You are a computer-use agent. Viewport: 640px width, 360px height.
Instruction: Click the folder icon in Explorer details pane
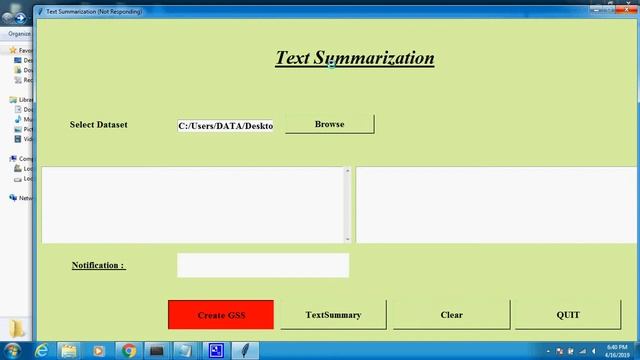click(16, 329)
